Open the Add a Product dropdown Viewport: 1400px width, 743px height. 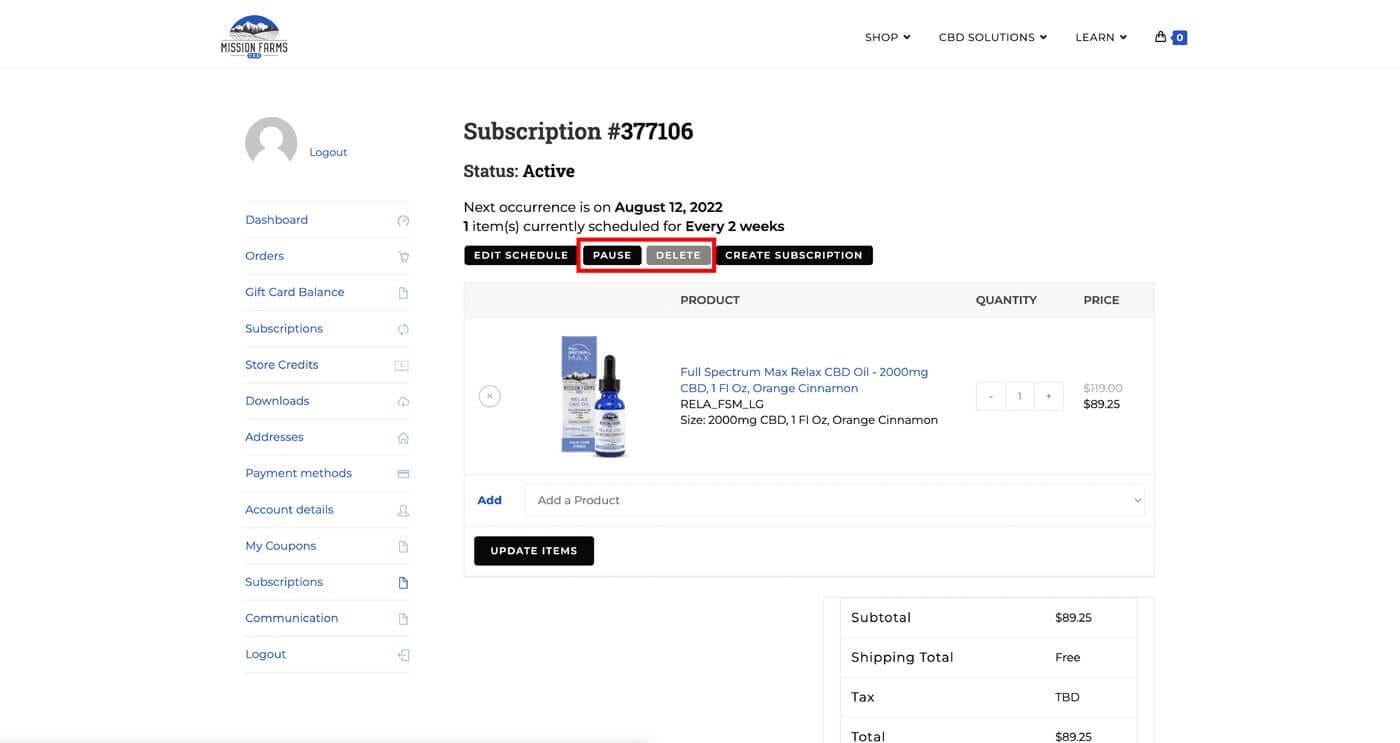(834, 500)
